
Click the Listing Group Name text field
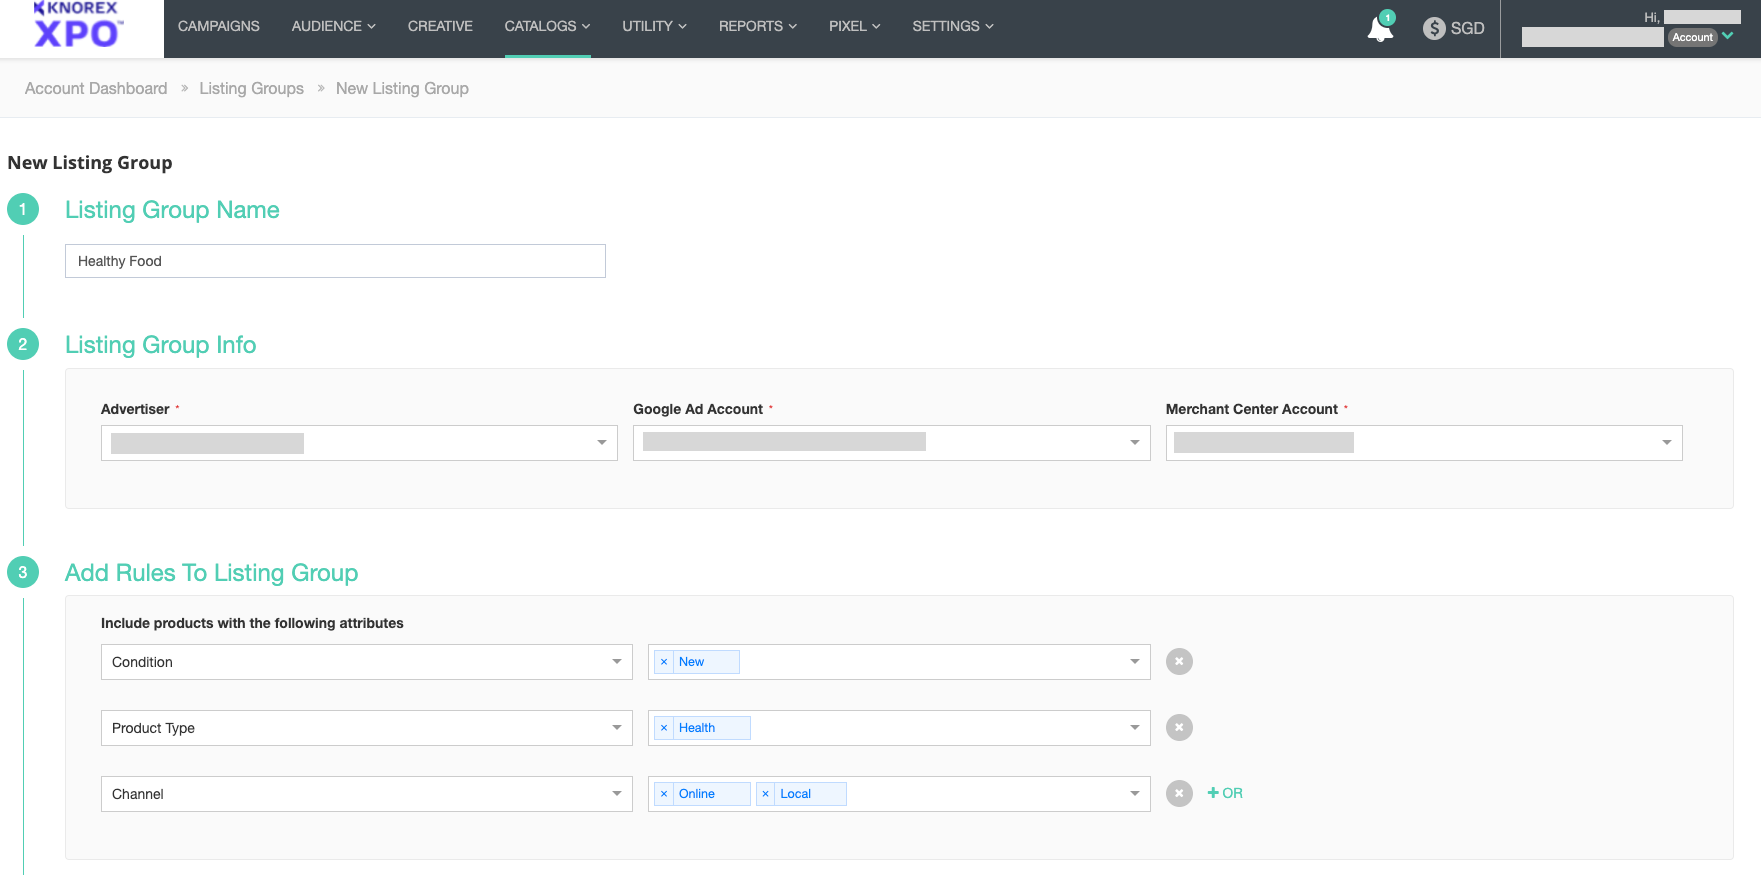pos(335,261)
